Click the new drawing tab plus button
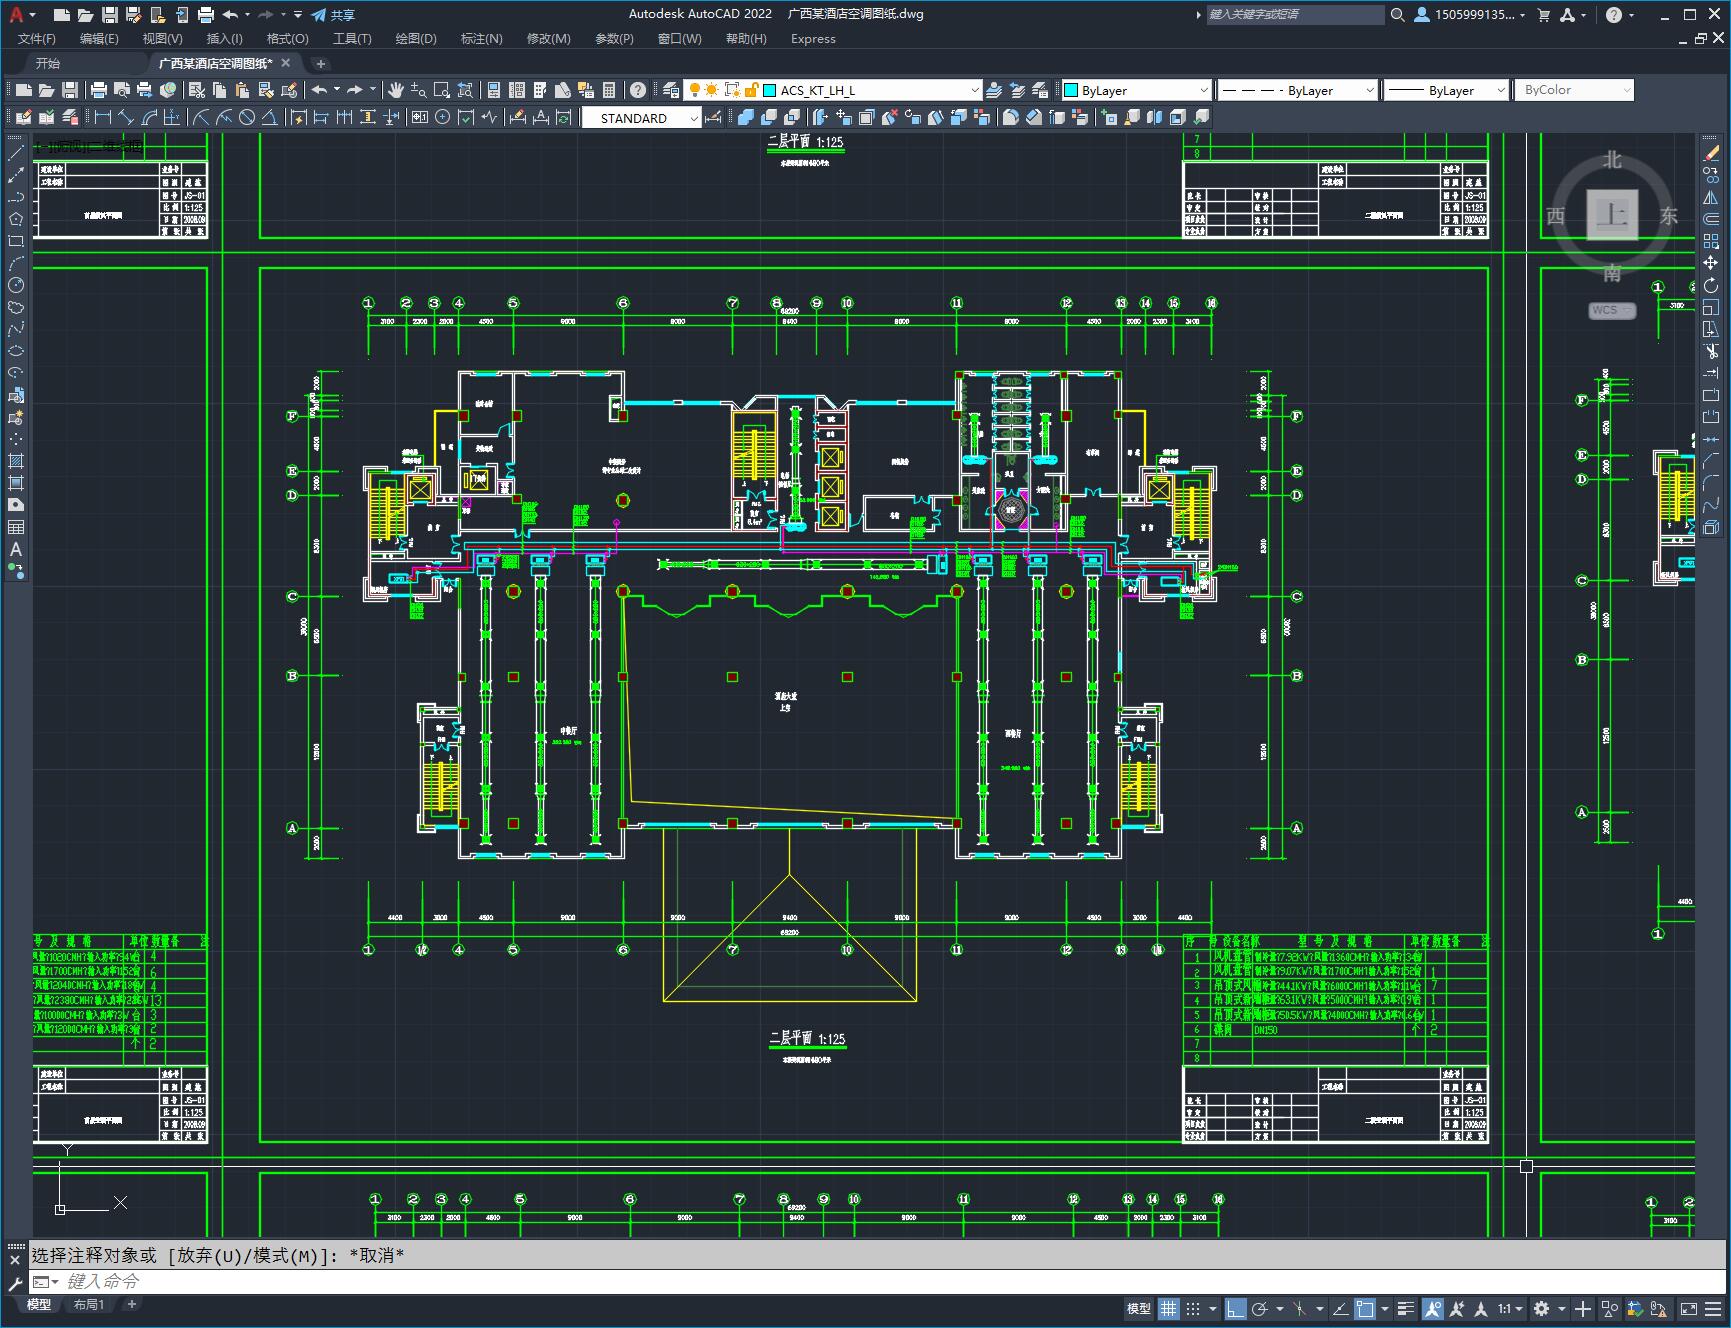1731x1328 pixels. (321, 63)
